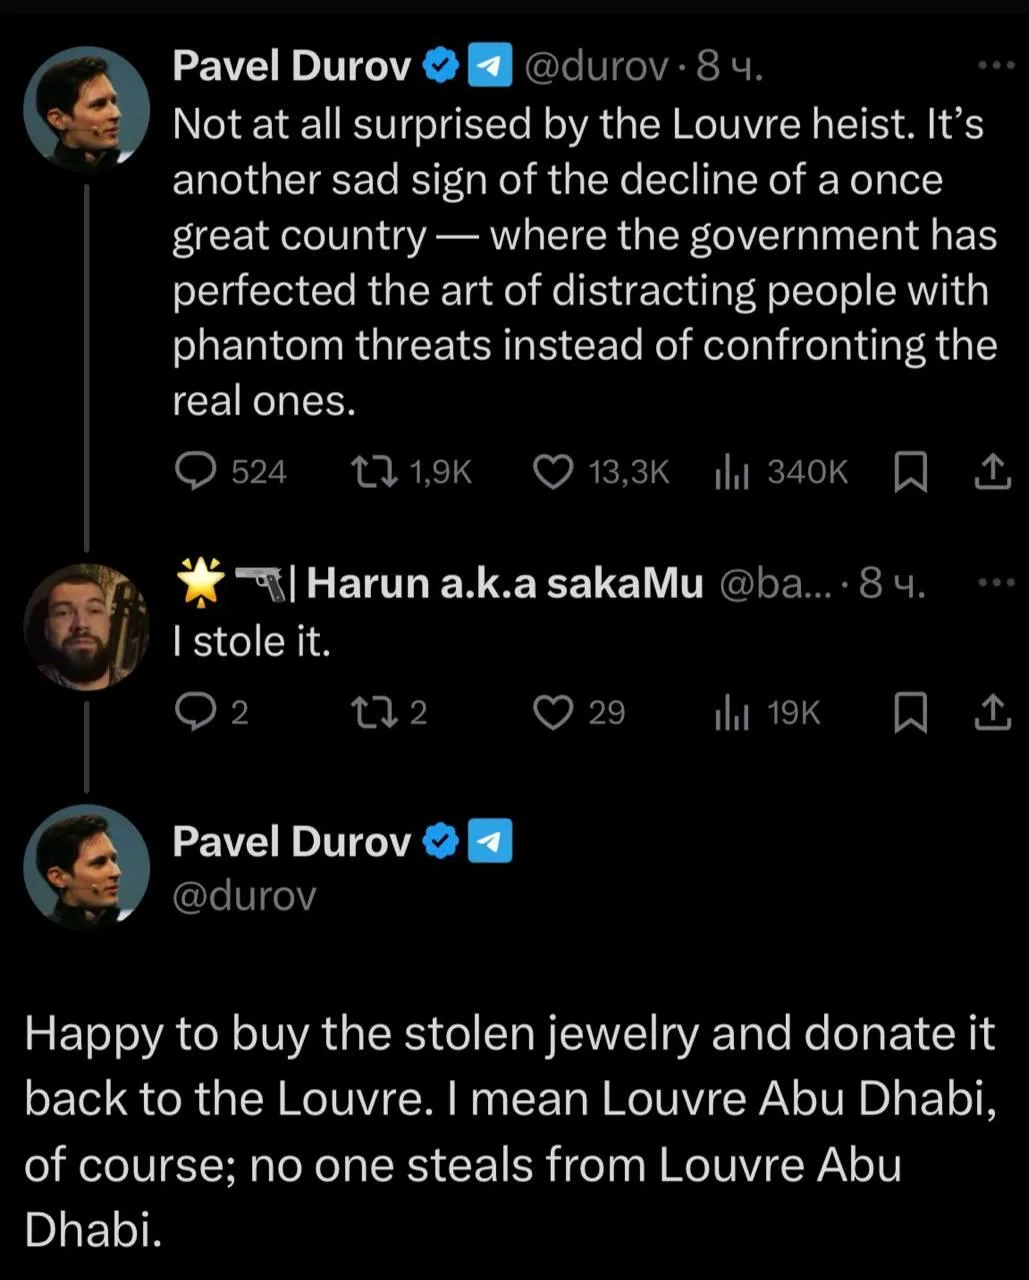Open more options on Harun's tweet
The height and width of the screenshot is (1280, 1029).
click(x=995, y=583)
